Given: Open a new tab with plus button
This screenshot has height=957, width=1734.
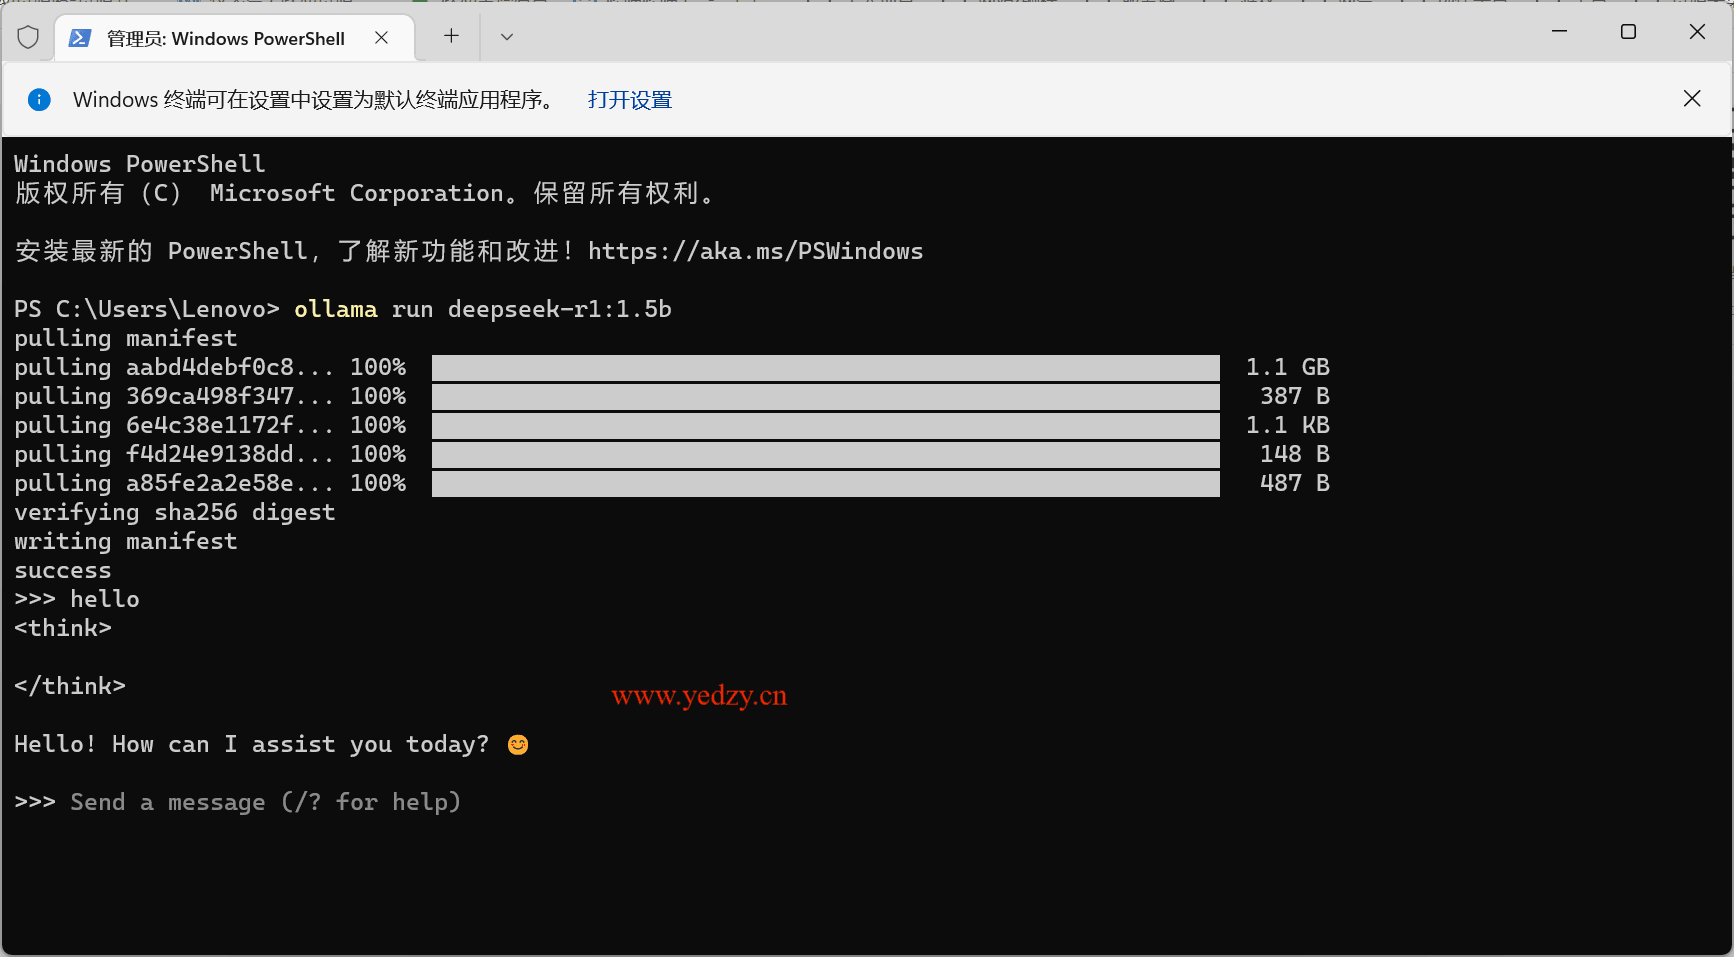Looking at the screenshot, I should (x=452, y=36).
